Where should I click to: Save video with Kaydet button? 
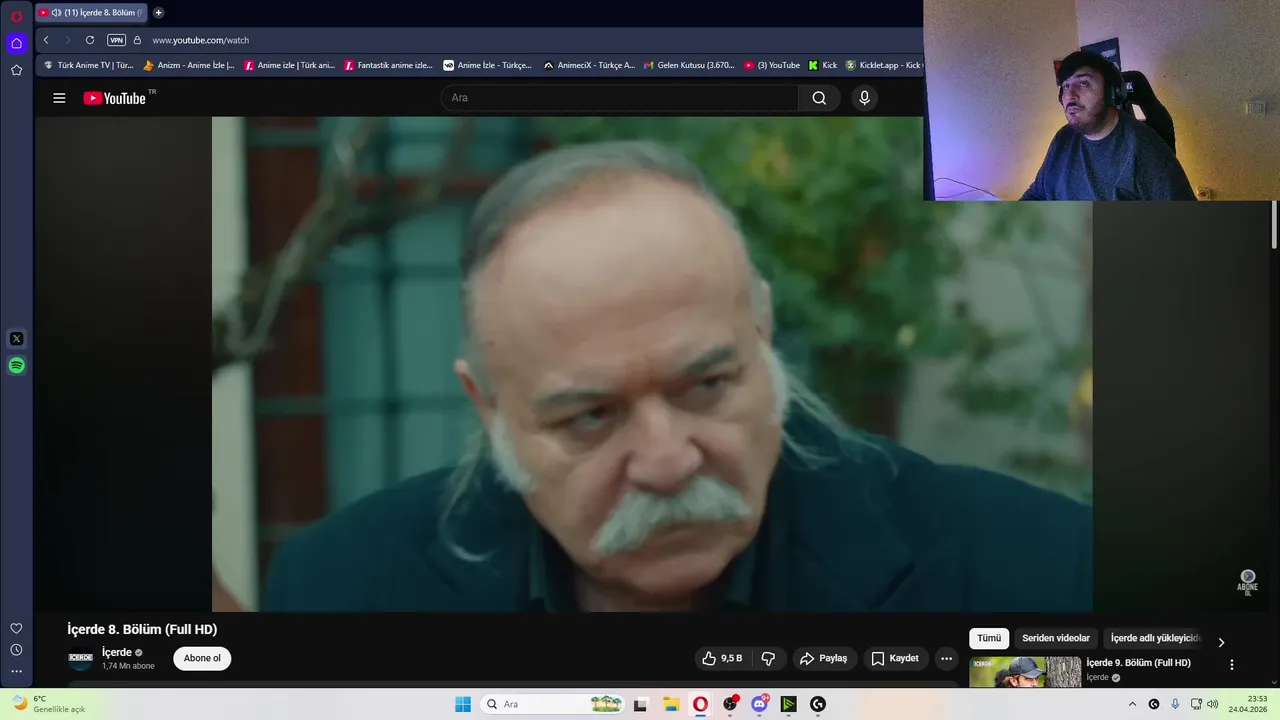pyautogui.click(x=895, y=658)
